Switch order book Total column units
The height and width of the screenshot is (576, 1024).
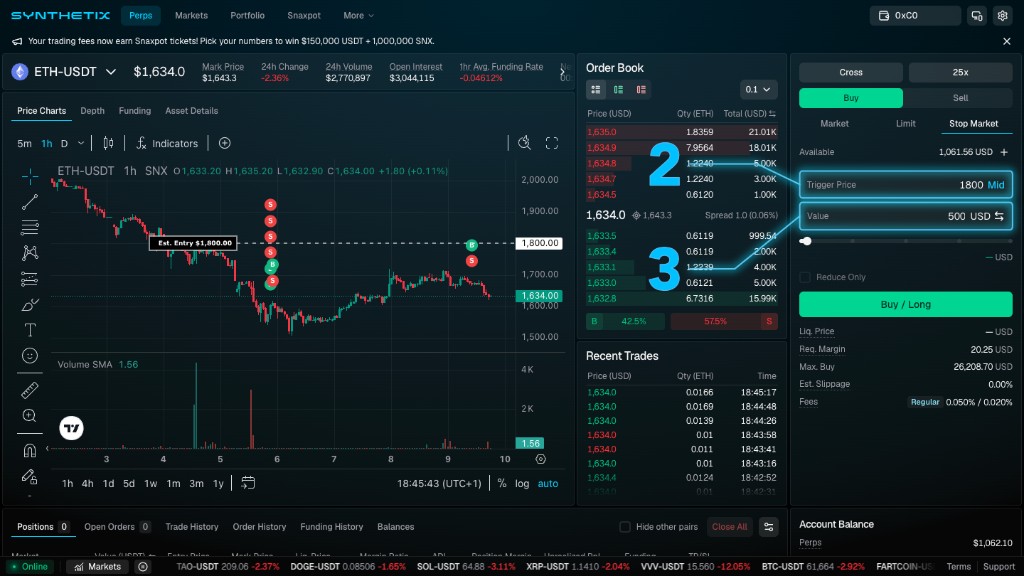point(773,114)
